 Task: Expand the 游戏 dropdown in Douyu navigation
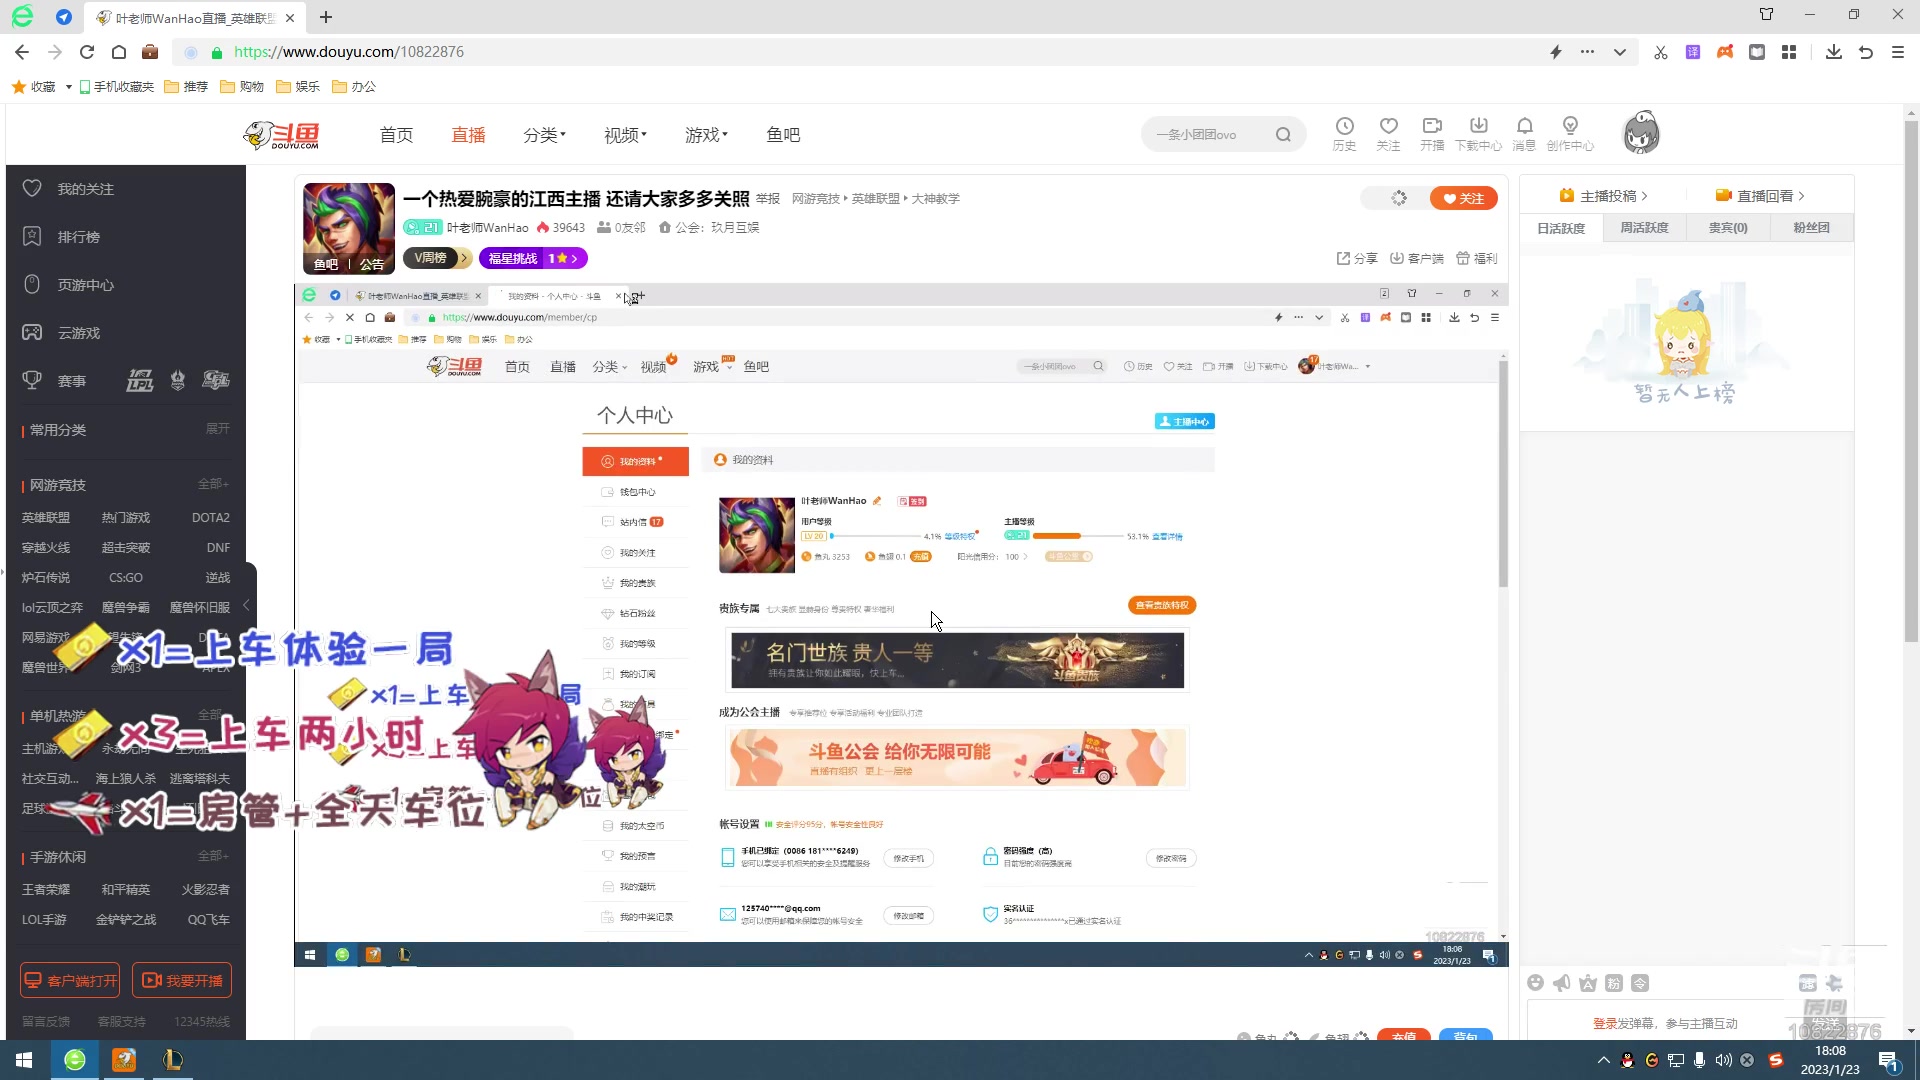point(706,135)
